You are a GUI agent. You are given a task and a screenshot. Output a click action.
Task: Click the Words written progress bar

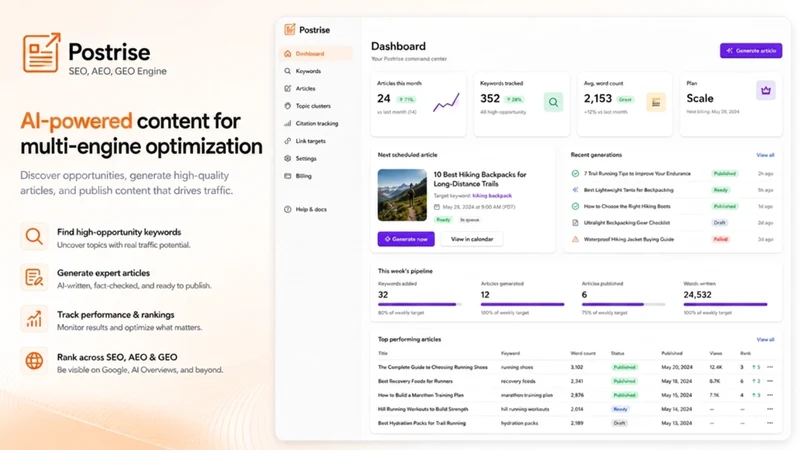[726, 305]
